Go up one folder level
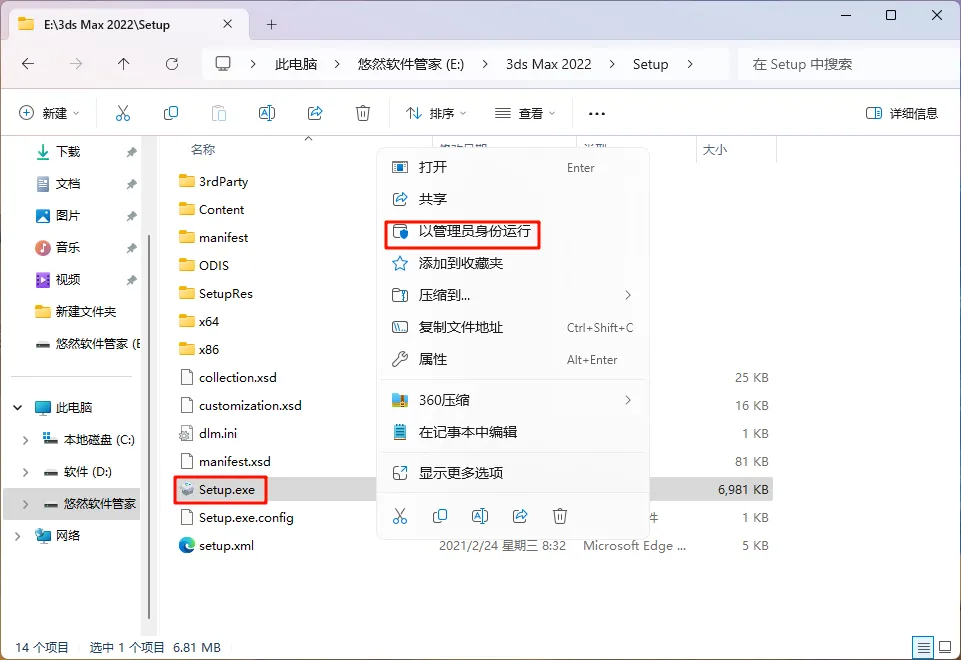The width and height of the screenshot is (961, 660). tap(124, 64)
